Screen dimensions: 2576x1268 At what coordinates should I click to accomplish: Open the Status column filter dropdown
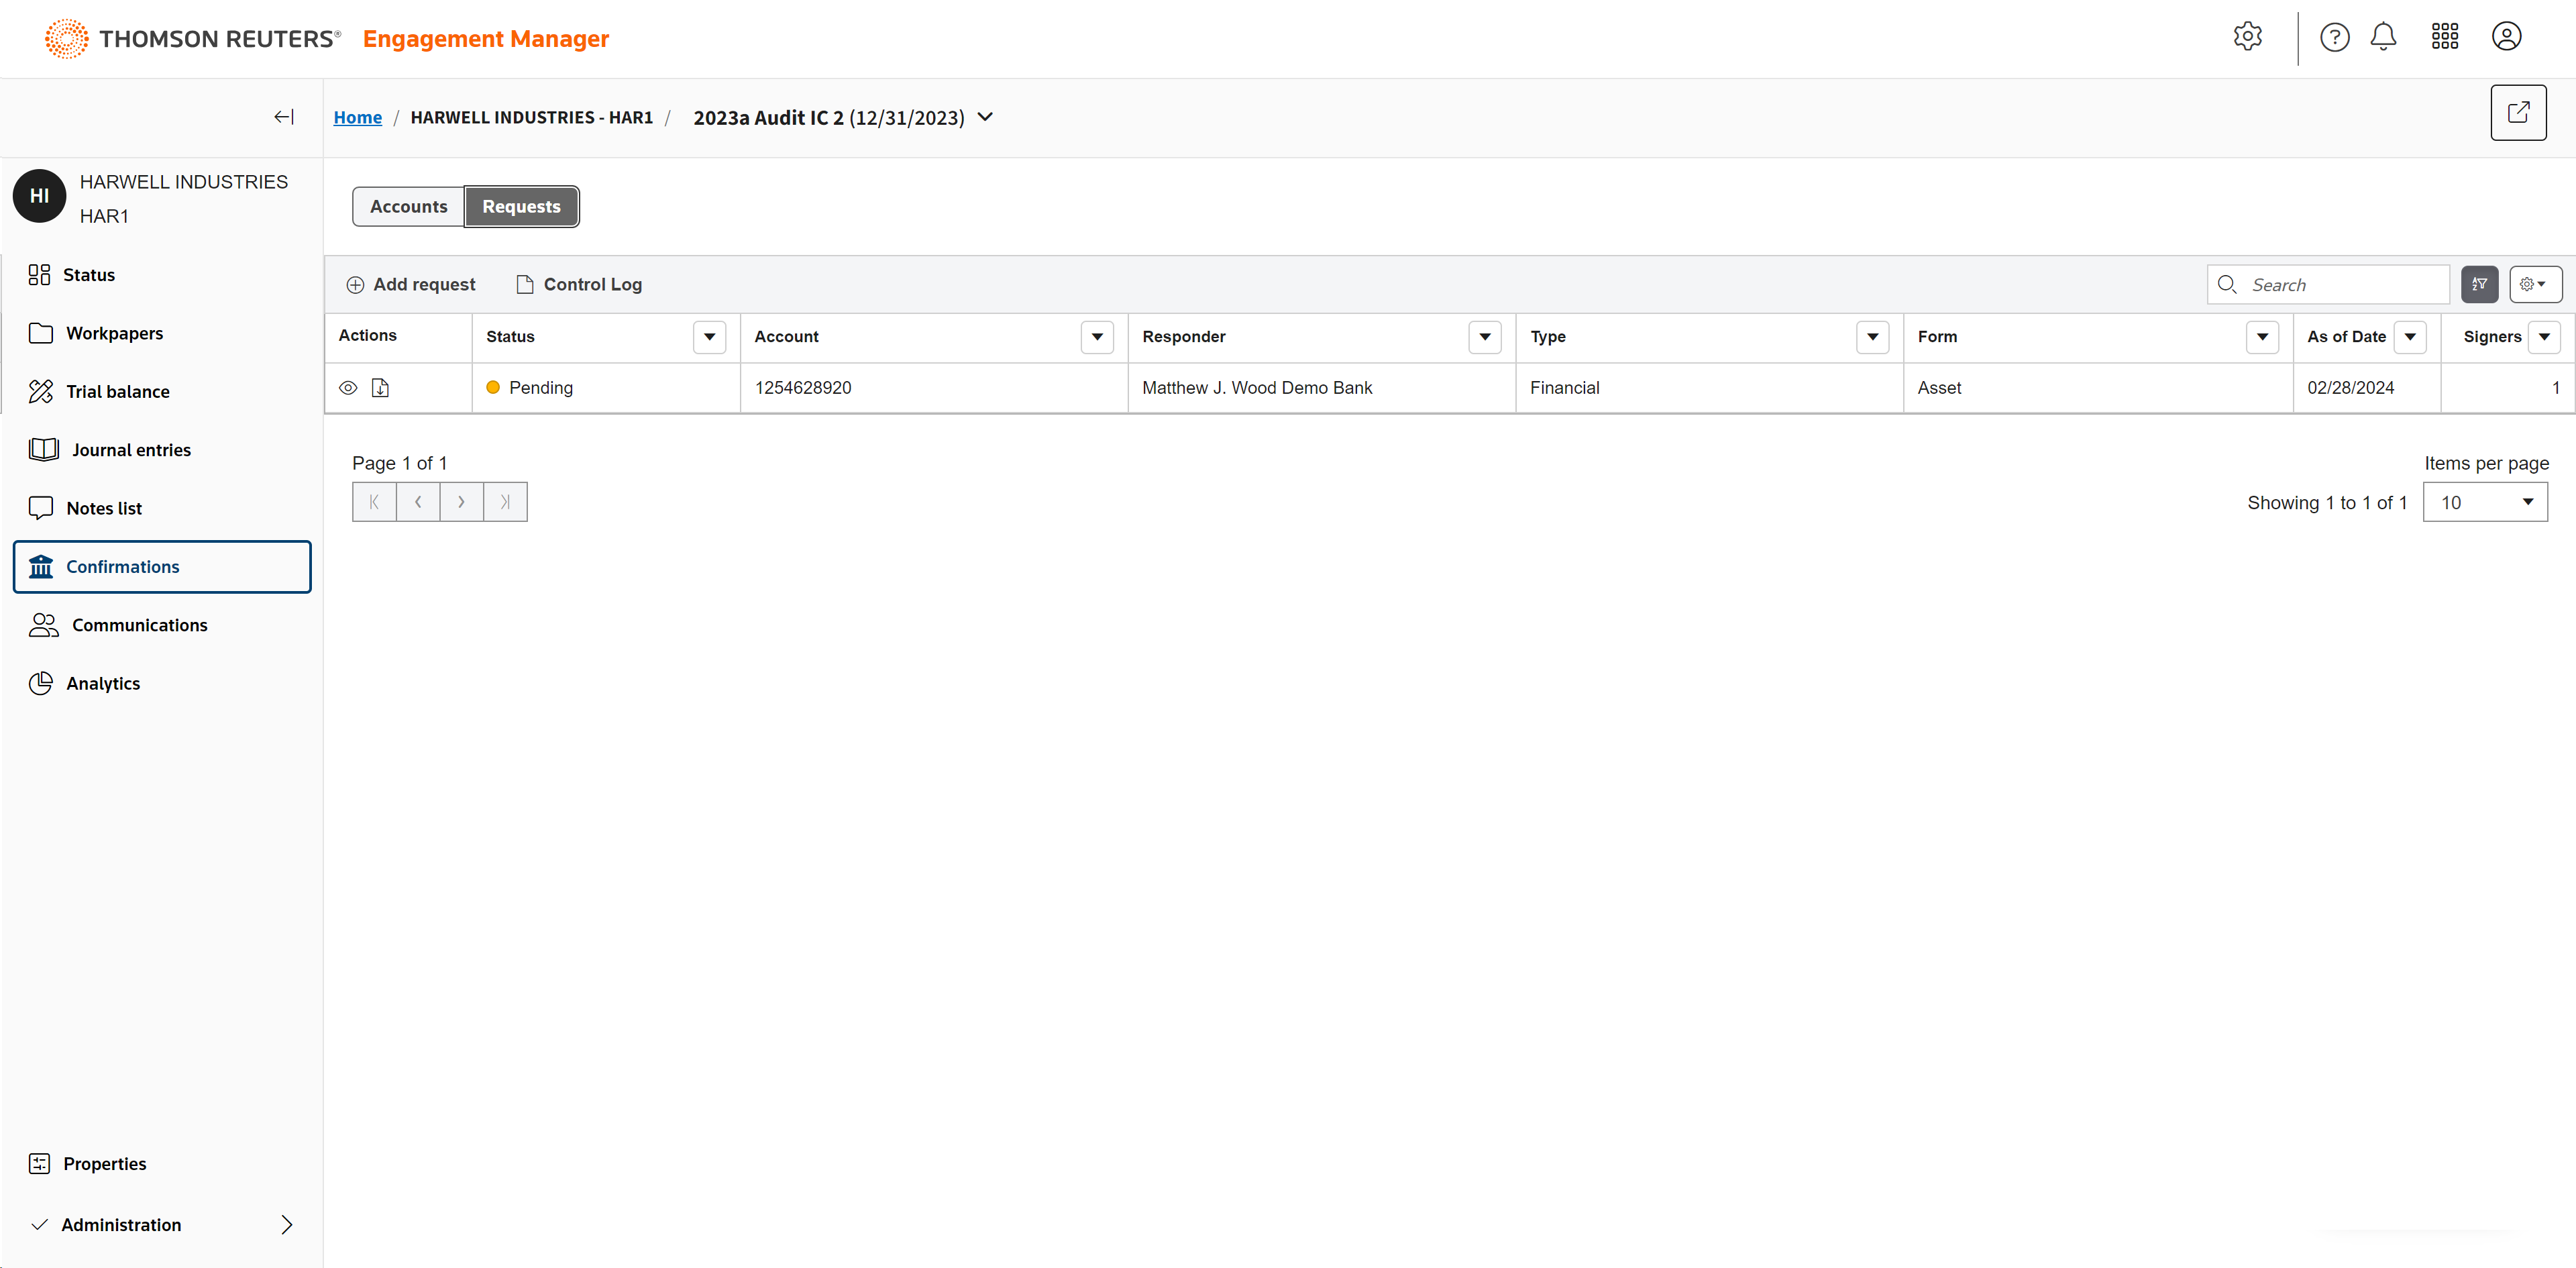coord(709,337)
